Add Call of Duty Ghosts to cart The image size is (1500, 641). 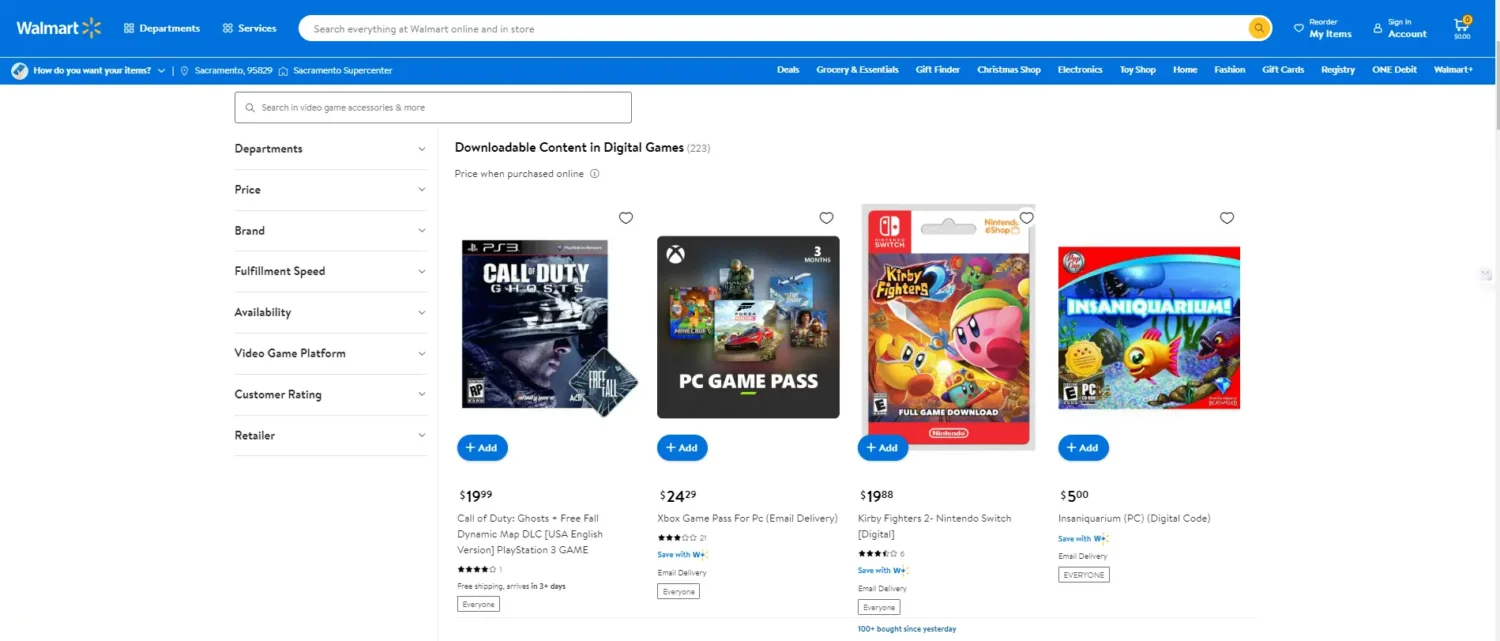point(482,448)
